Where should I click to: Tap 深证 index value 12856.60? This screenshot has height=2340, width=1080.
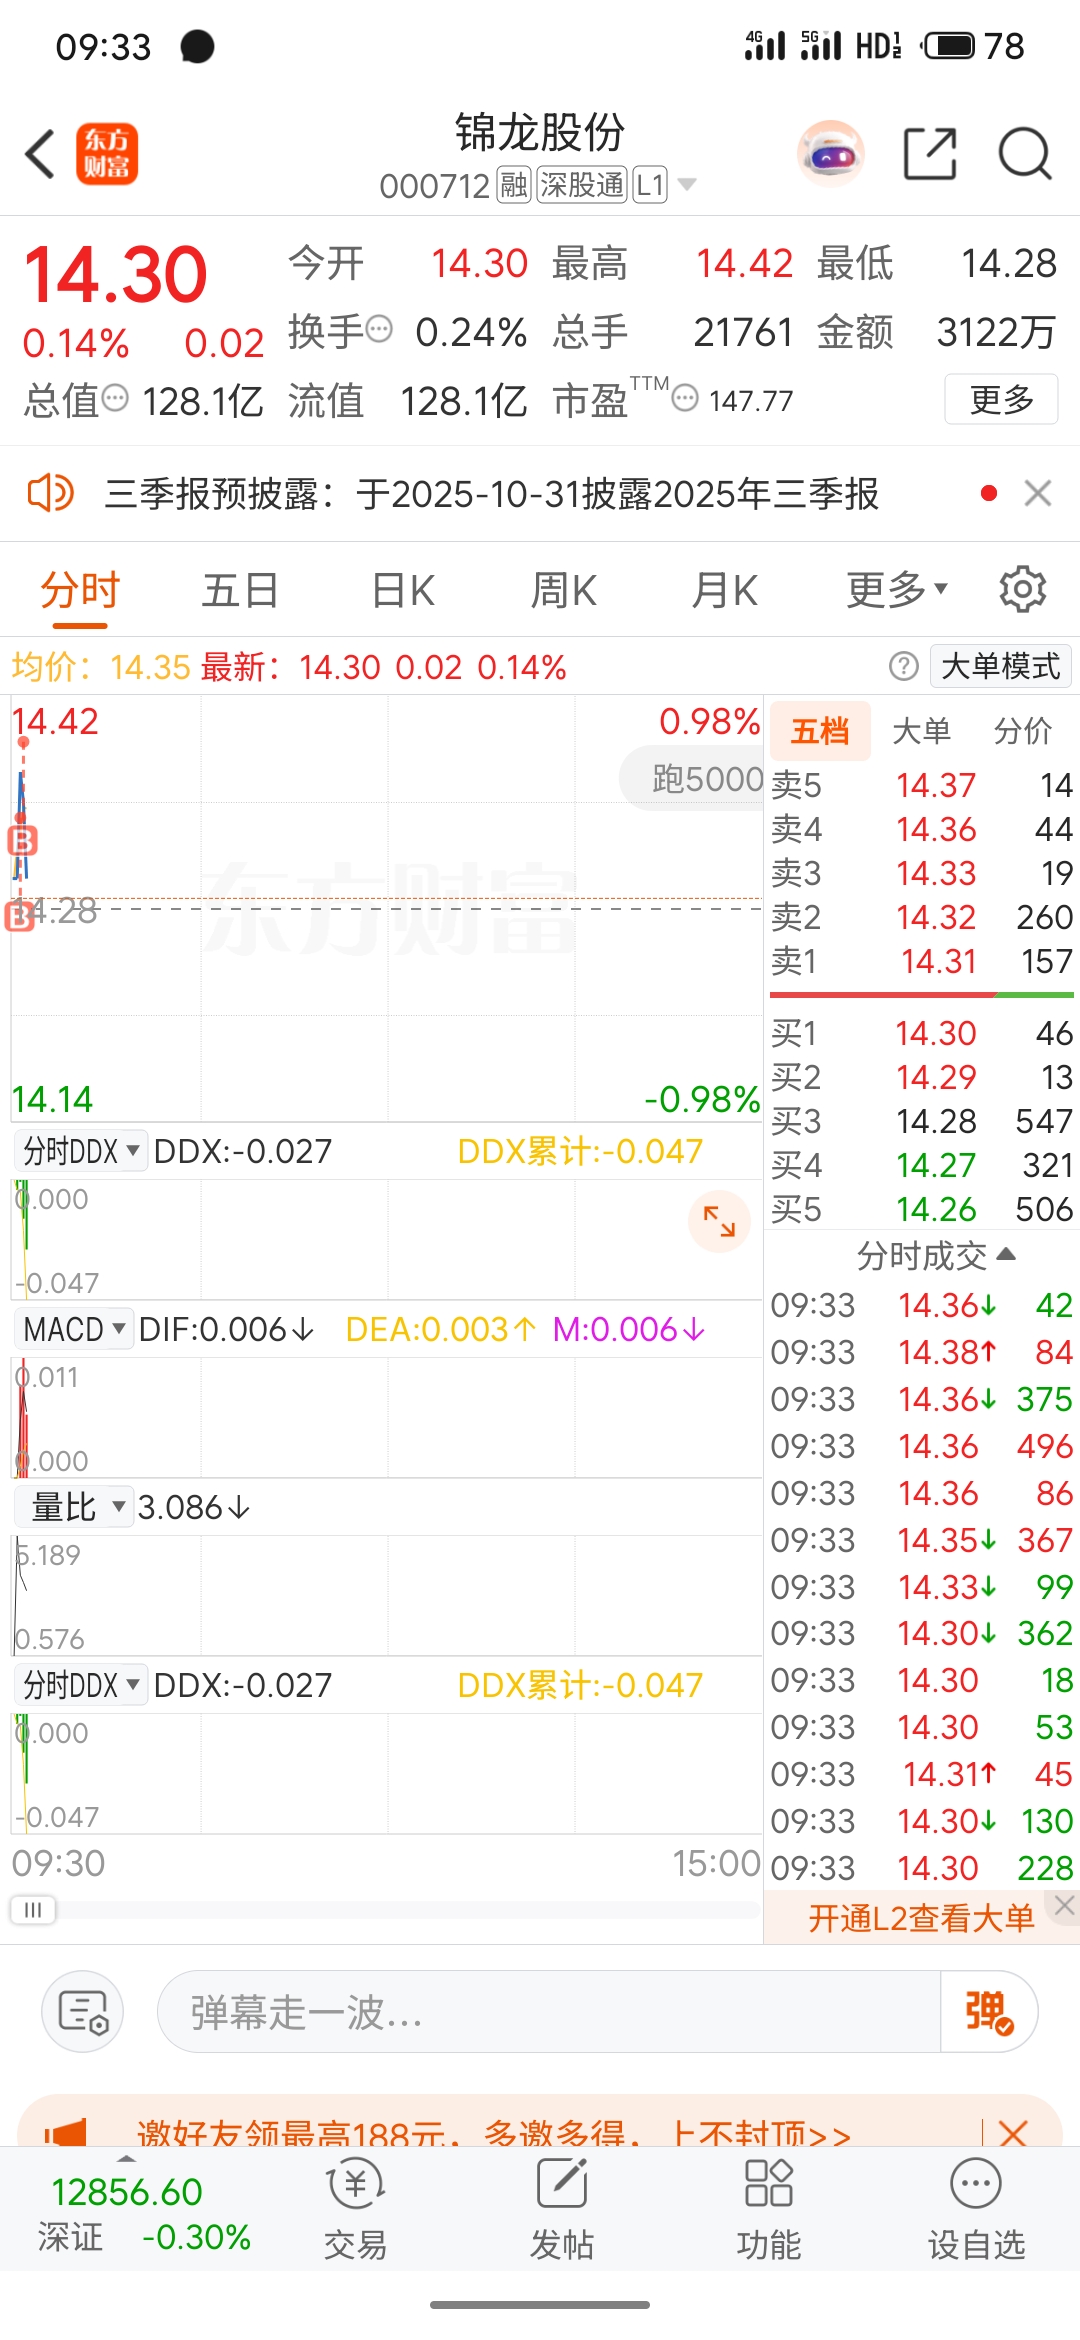point(127,2192)
